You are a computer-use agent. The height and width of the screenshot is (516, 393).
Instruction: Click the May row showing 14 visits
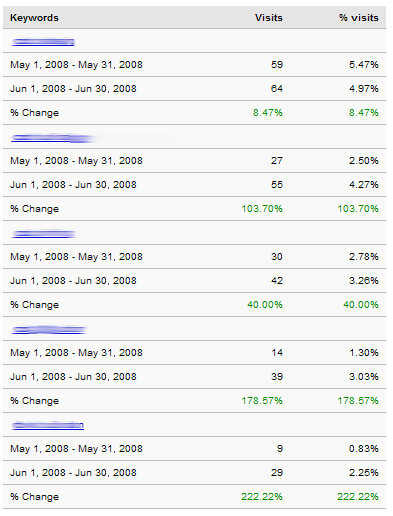click(195, 353)
